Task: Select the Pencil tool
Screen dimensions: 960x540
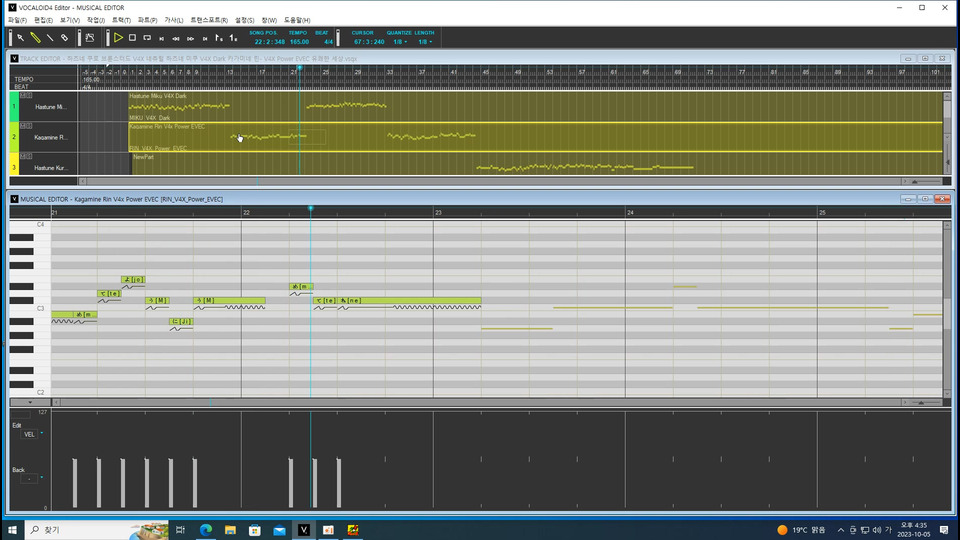Action: pyautogui.click(x=36, y=38)
